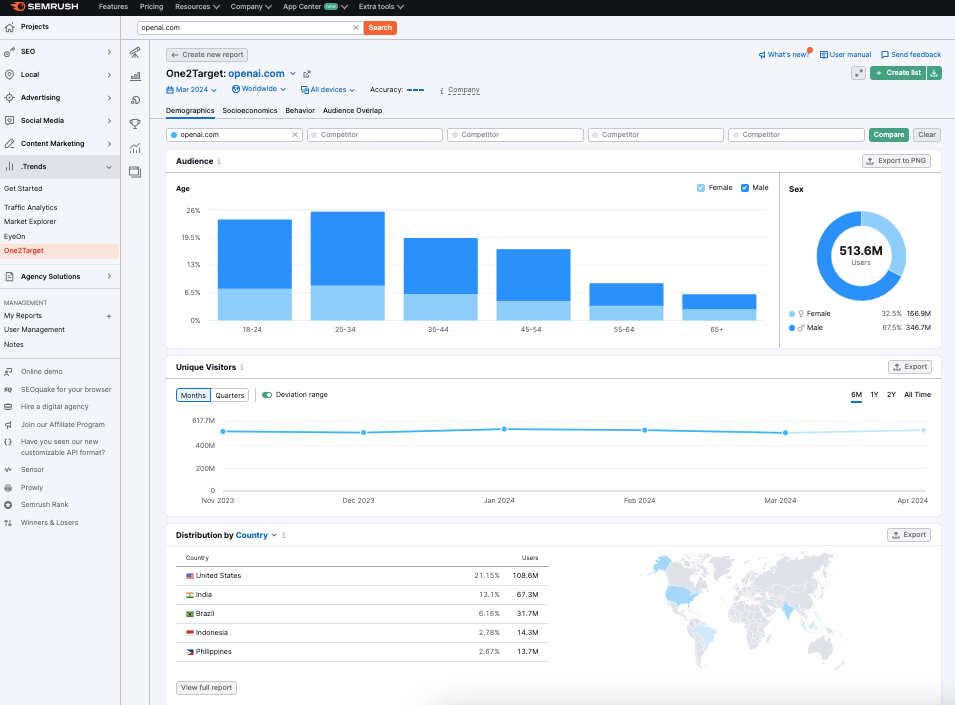Open the telescope icon in secondary sidebar
This screenshot has height=705, width=955.
coord(135,53)
